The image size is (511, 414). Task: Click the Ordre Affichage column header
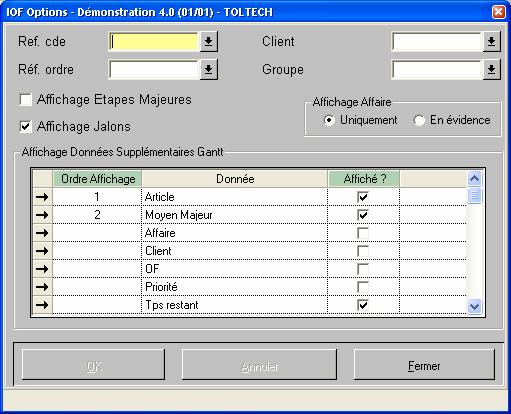tap(97, 179)
